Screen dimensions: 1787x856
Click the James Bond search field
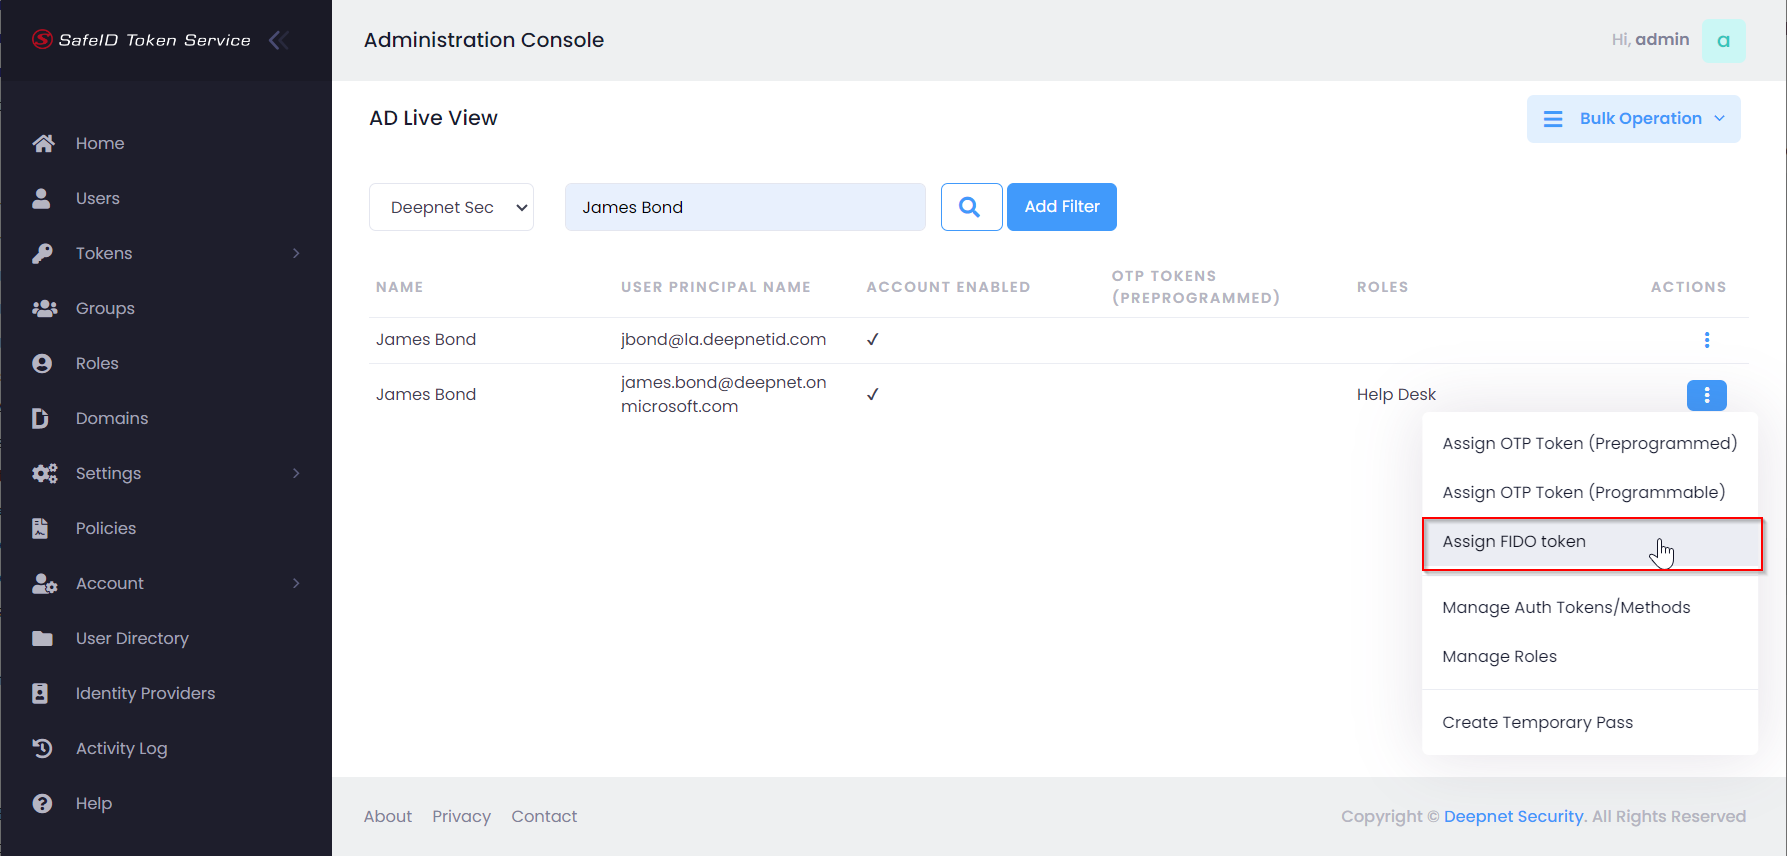pos(744,207)
